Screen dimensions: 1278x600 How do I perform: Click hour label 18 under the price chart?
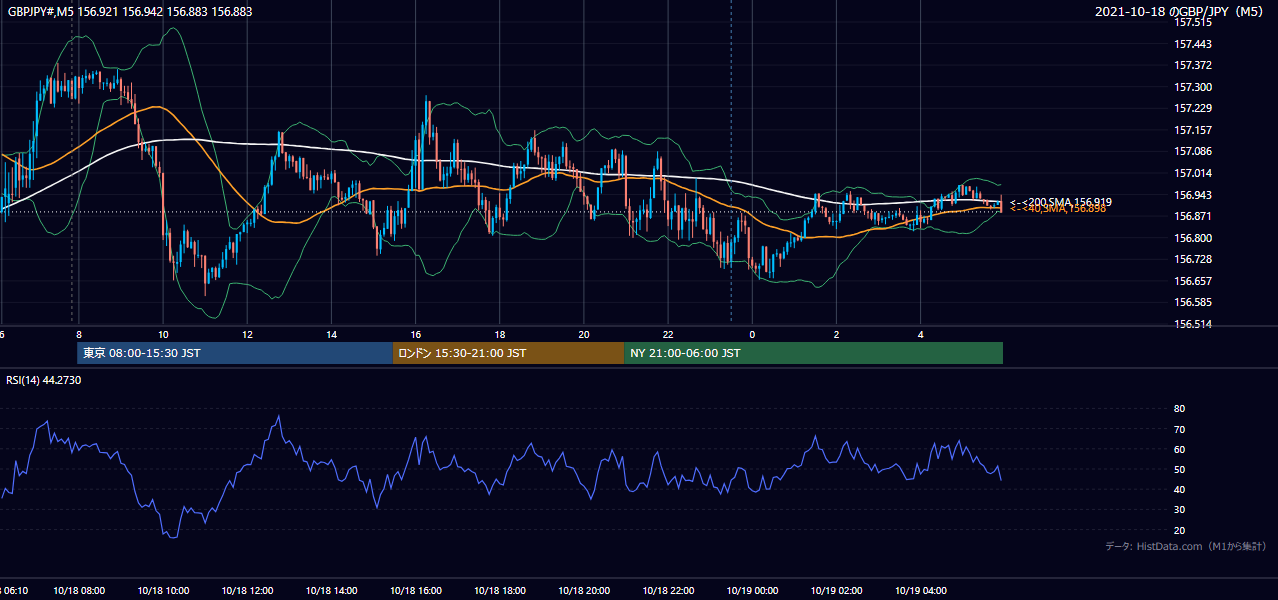click(500, 335)
